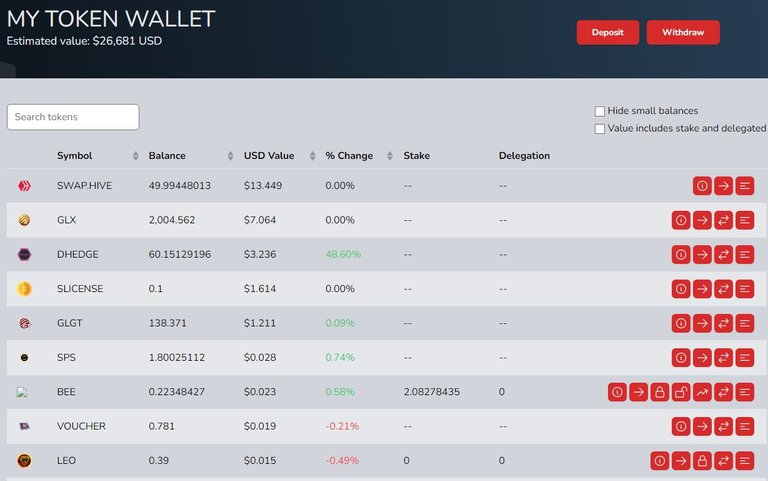
Task: Show DHEDGE token info icon
Action: [x=681, y=255]
